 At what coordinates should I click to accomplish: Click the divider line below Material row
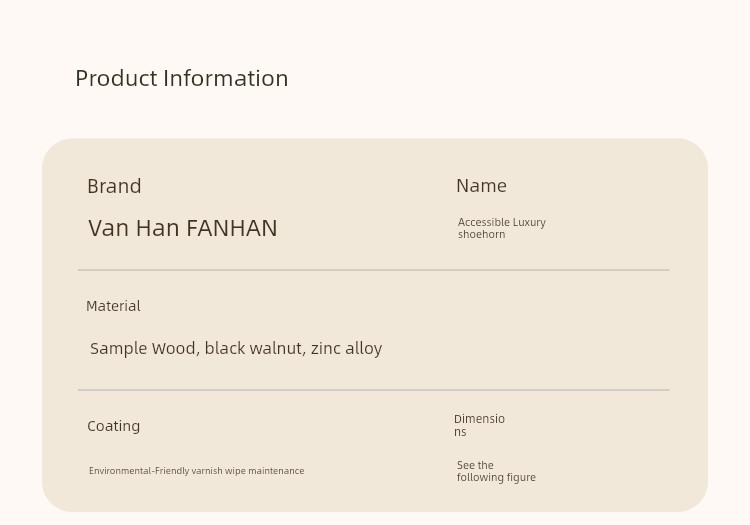coord(374,390)
